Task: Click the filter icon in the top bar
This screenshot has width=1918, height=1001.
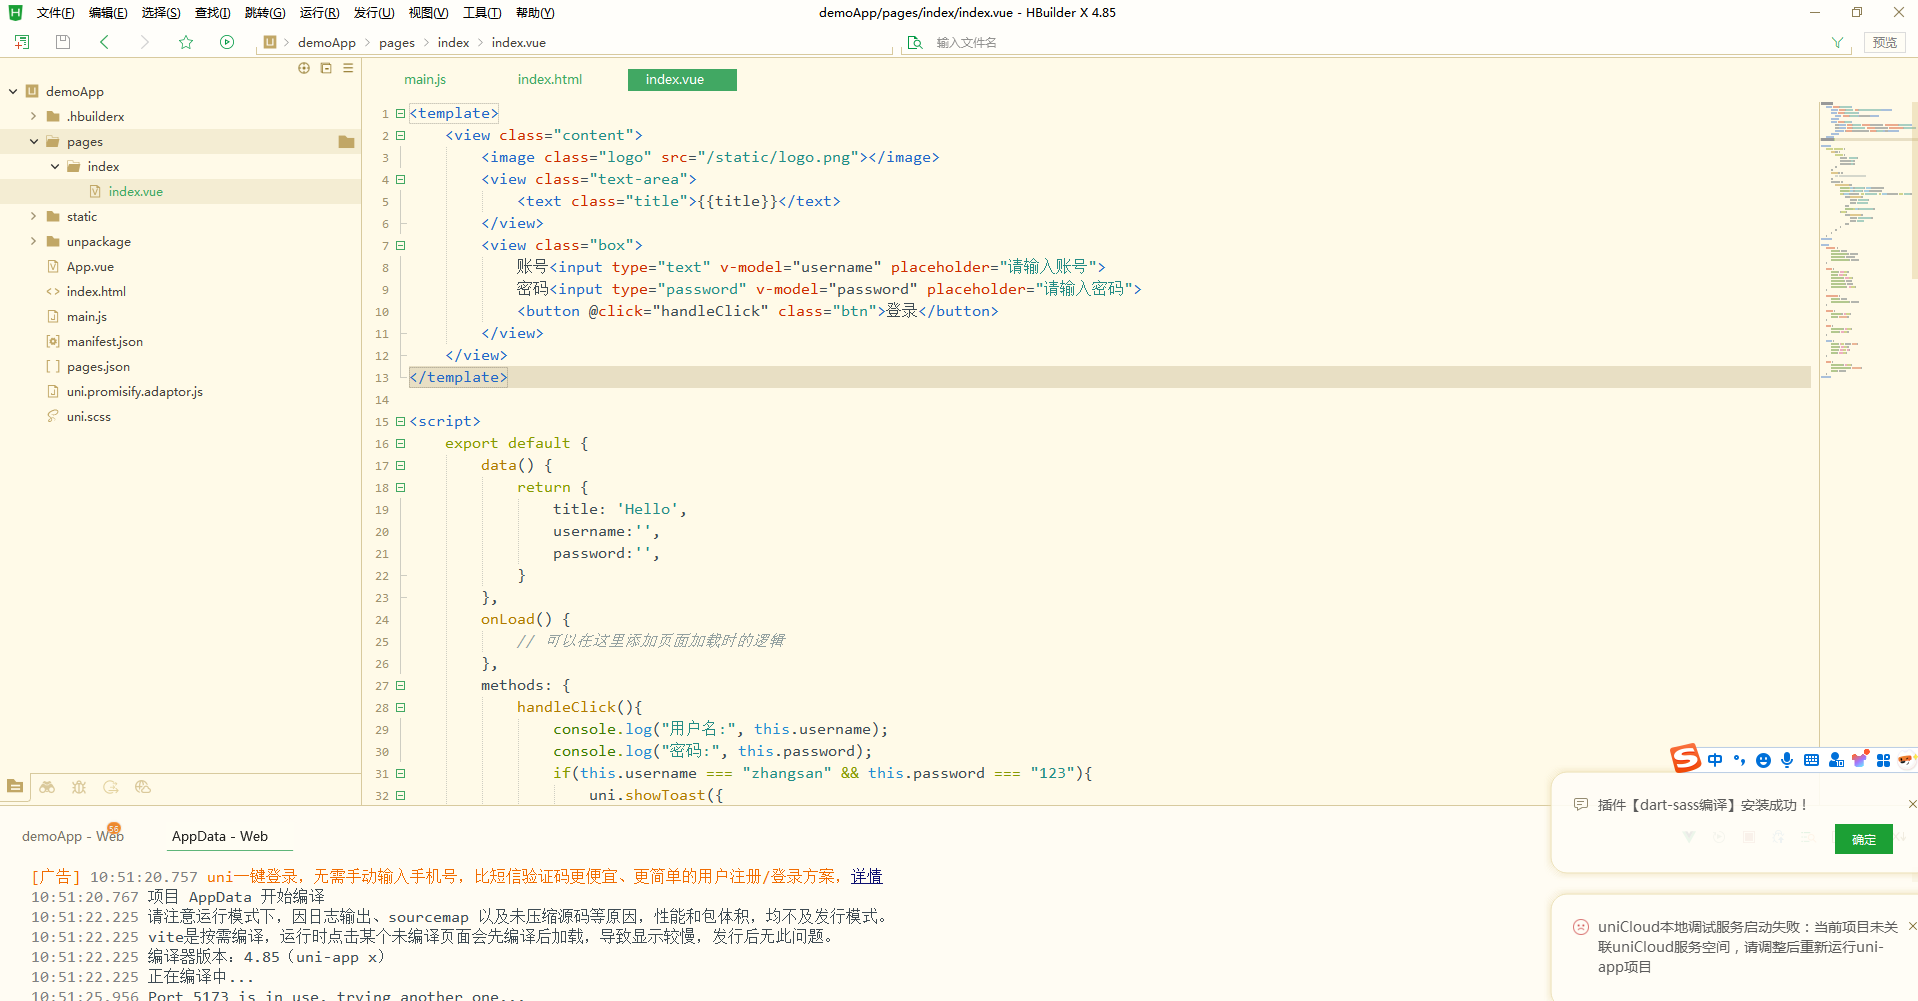Action: [x=1837, y=42]
